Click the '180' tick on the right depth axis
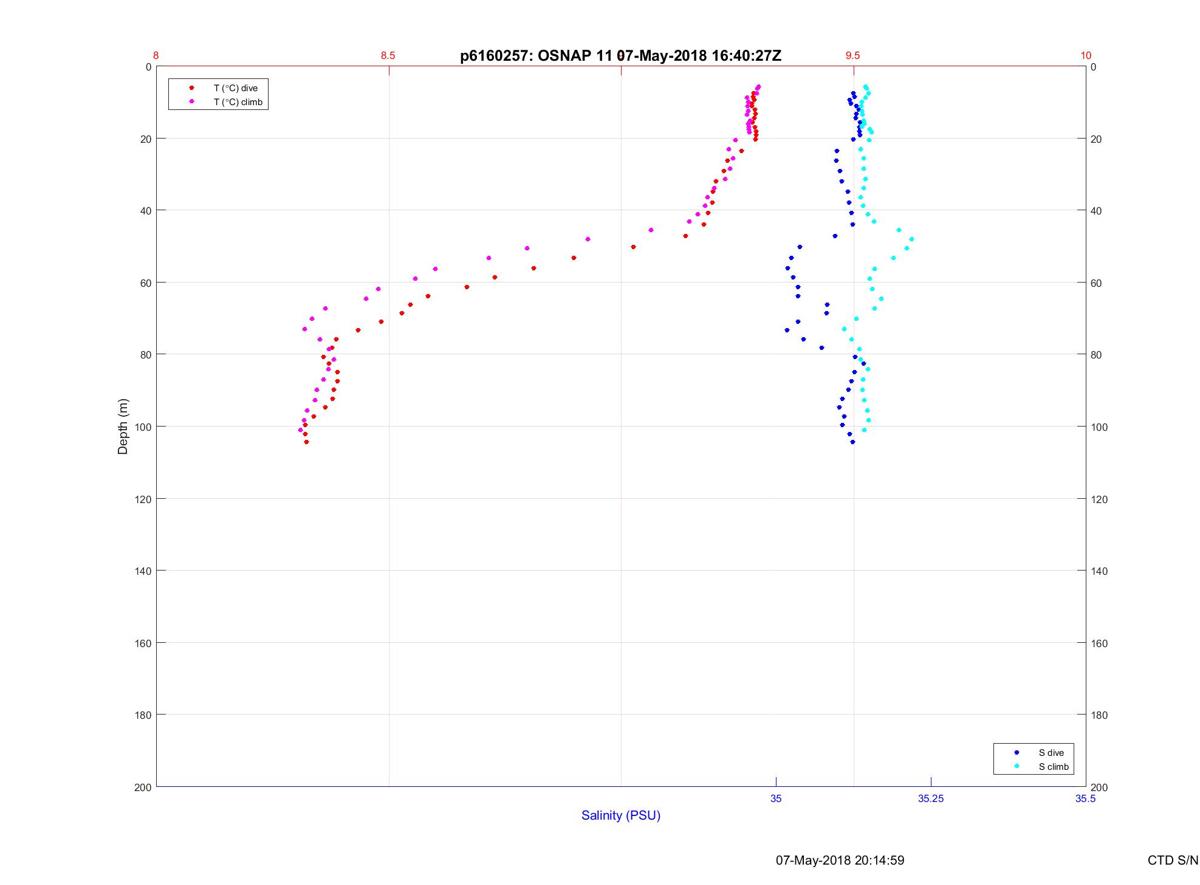 [x=1100, y=715]
